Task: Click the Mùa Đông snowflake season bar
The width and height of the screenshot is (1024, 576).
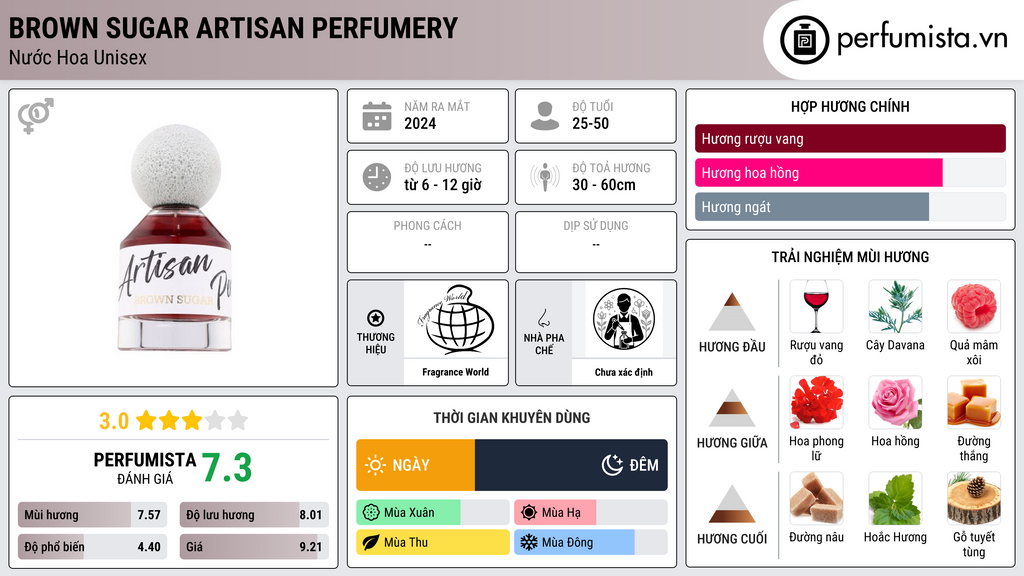Action: (574, 542)
